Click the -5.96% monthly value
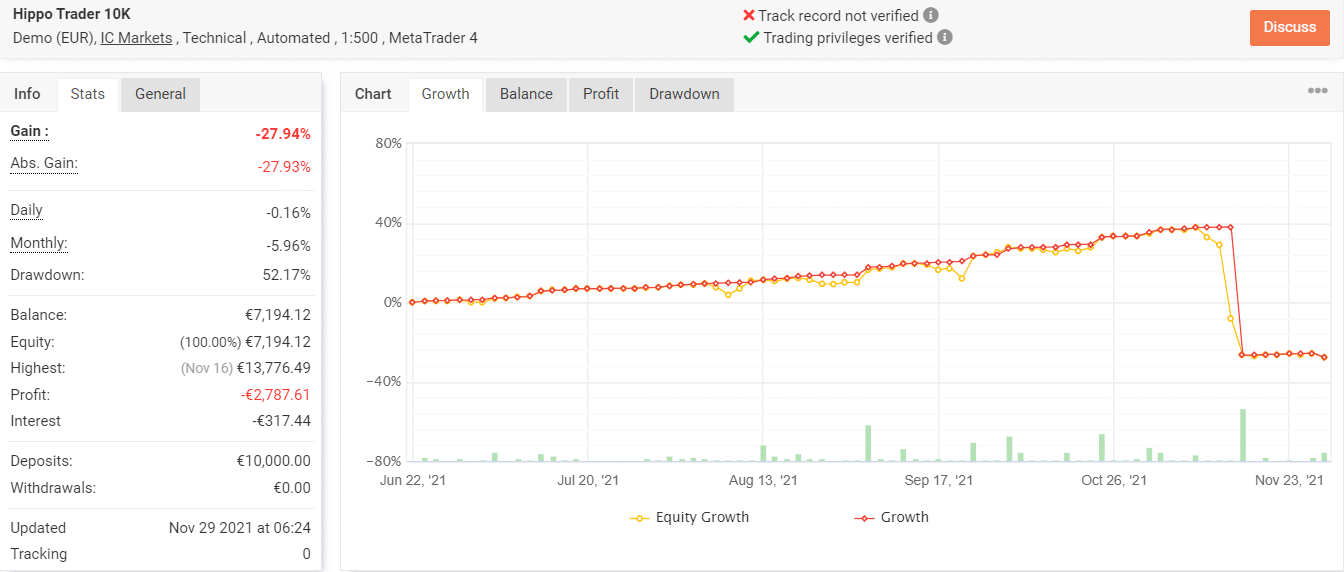 (x=288, y=246)
